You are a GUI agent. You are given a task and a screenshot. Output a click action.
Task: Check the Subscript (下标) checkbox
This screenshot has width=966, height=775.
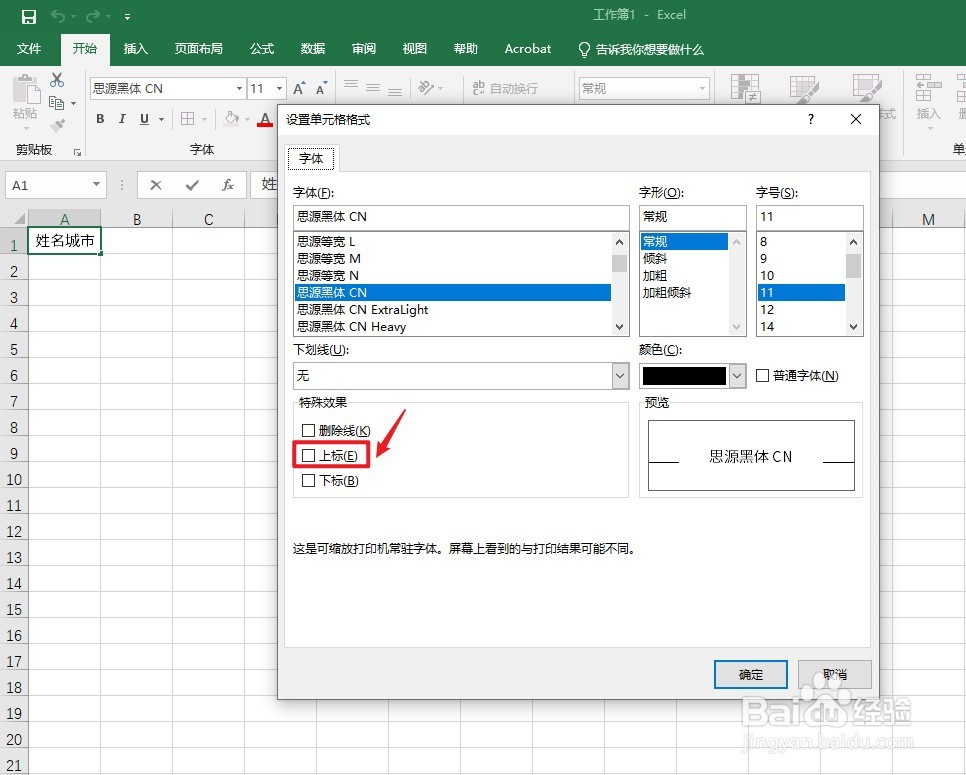309,481
